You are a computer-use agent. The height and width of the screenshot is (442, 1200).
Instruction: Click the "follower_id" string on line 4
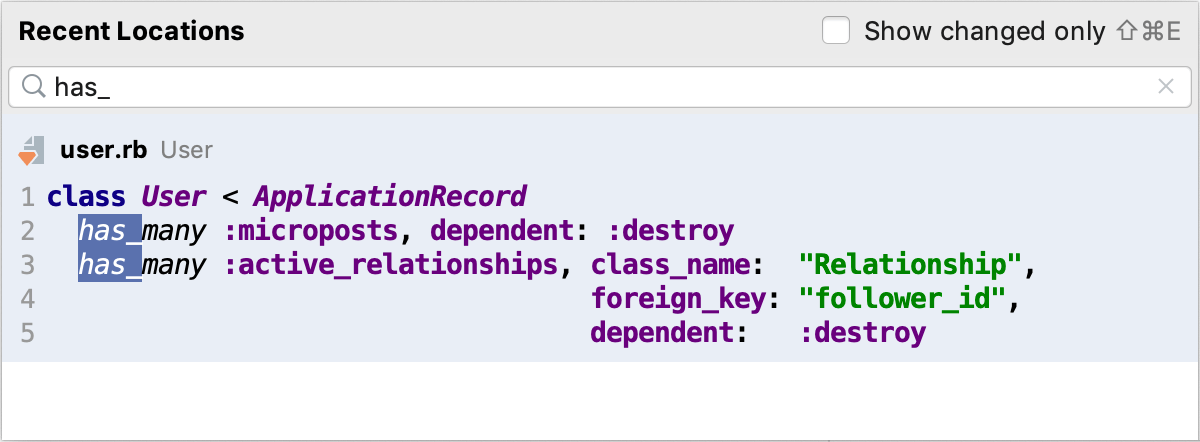click(x=901, y=299)
